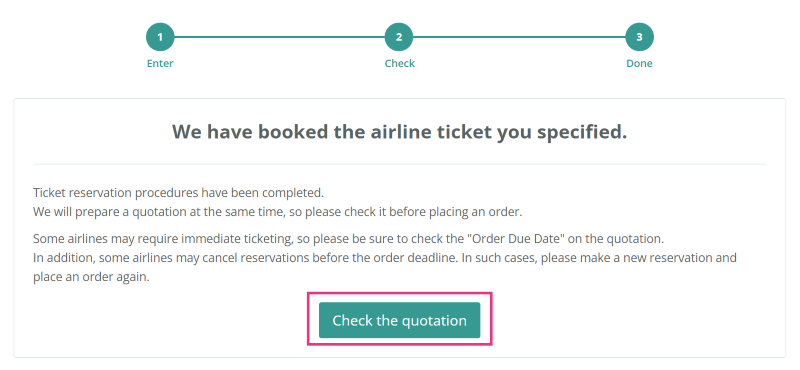This screenshot has height=370, width=800.
Task: Click the We will prepare a quotation sentence
Action: [x=278, y=212]
